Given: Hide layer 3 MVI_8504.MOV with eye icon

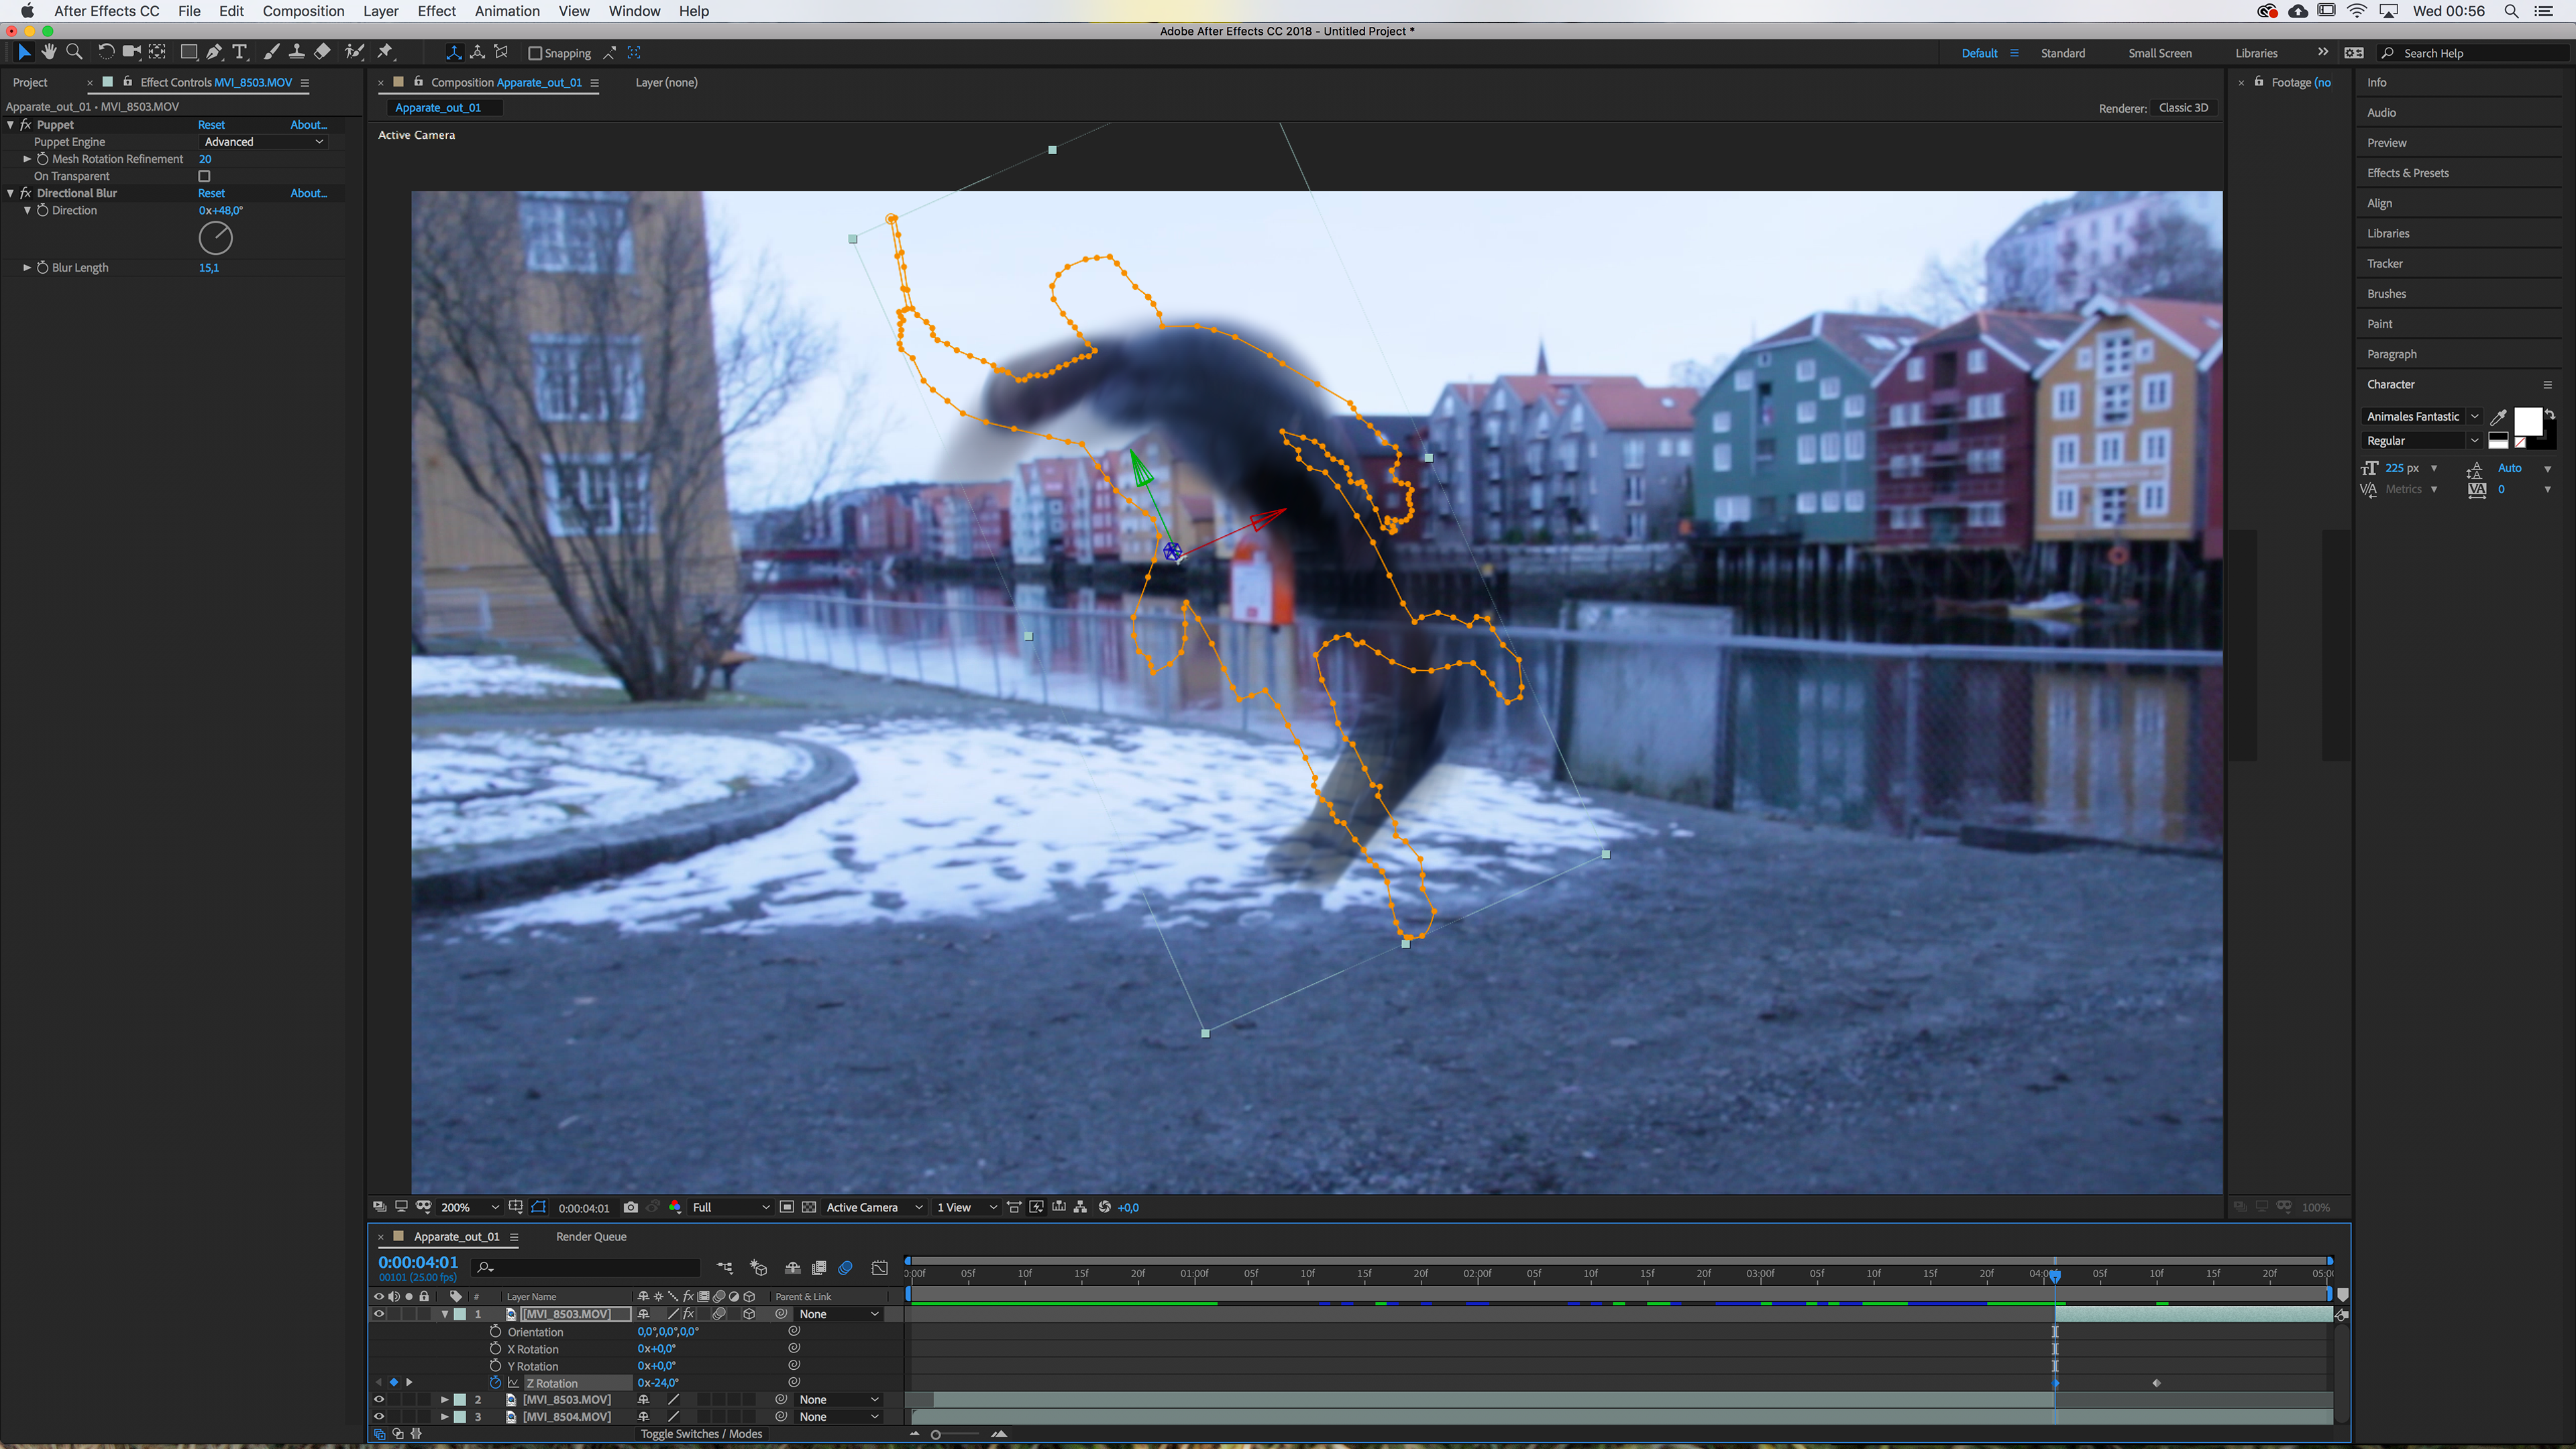Looking at the screenshot, I should [379, 1416].
